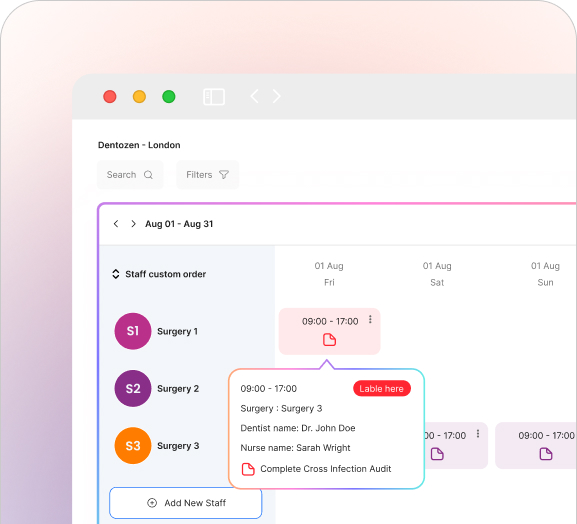The image size is (577, 524).
Task: Select the Surgery 2 row label
Action: (178, 389)
